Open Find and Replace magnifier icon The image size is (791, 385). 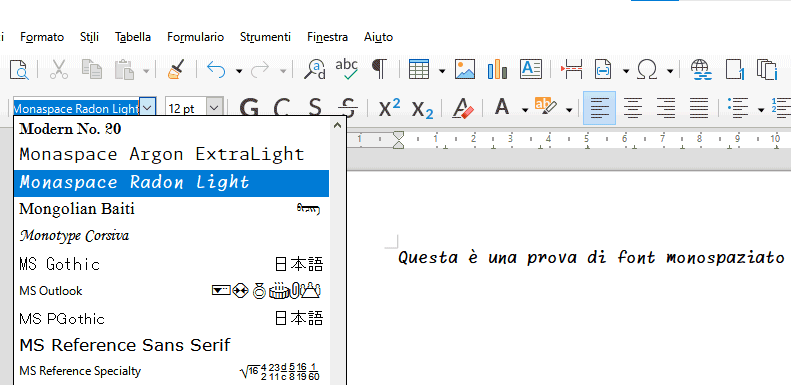[315, 70]
